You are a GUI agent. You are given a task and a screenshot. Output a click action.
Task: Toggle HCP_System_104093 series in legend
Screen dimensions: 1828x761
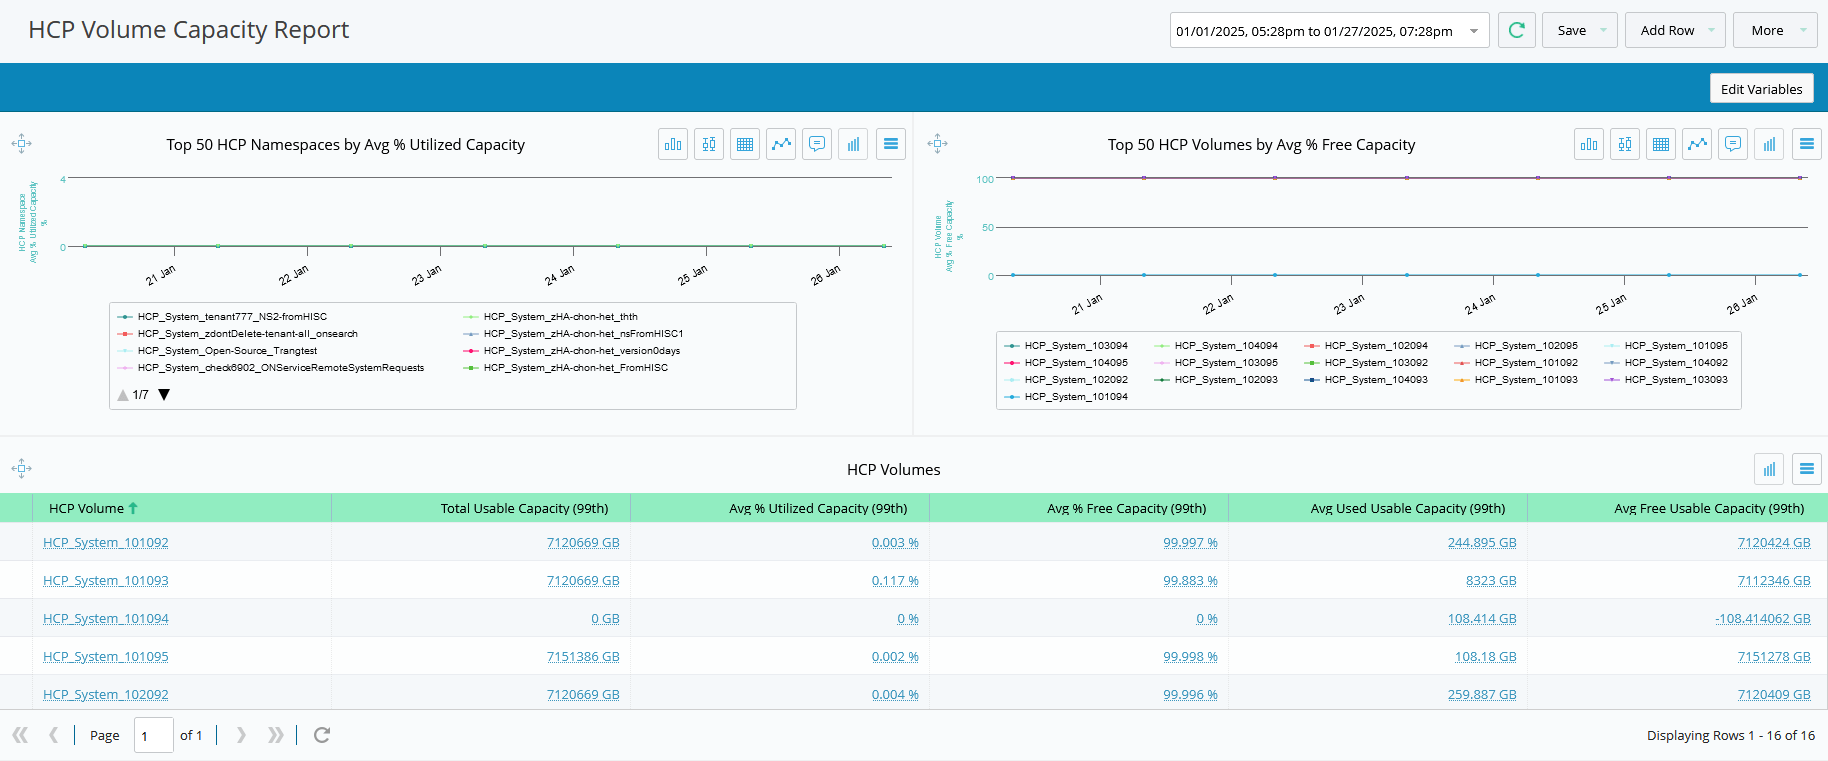point(1366,380)
